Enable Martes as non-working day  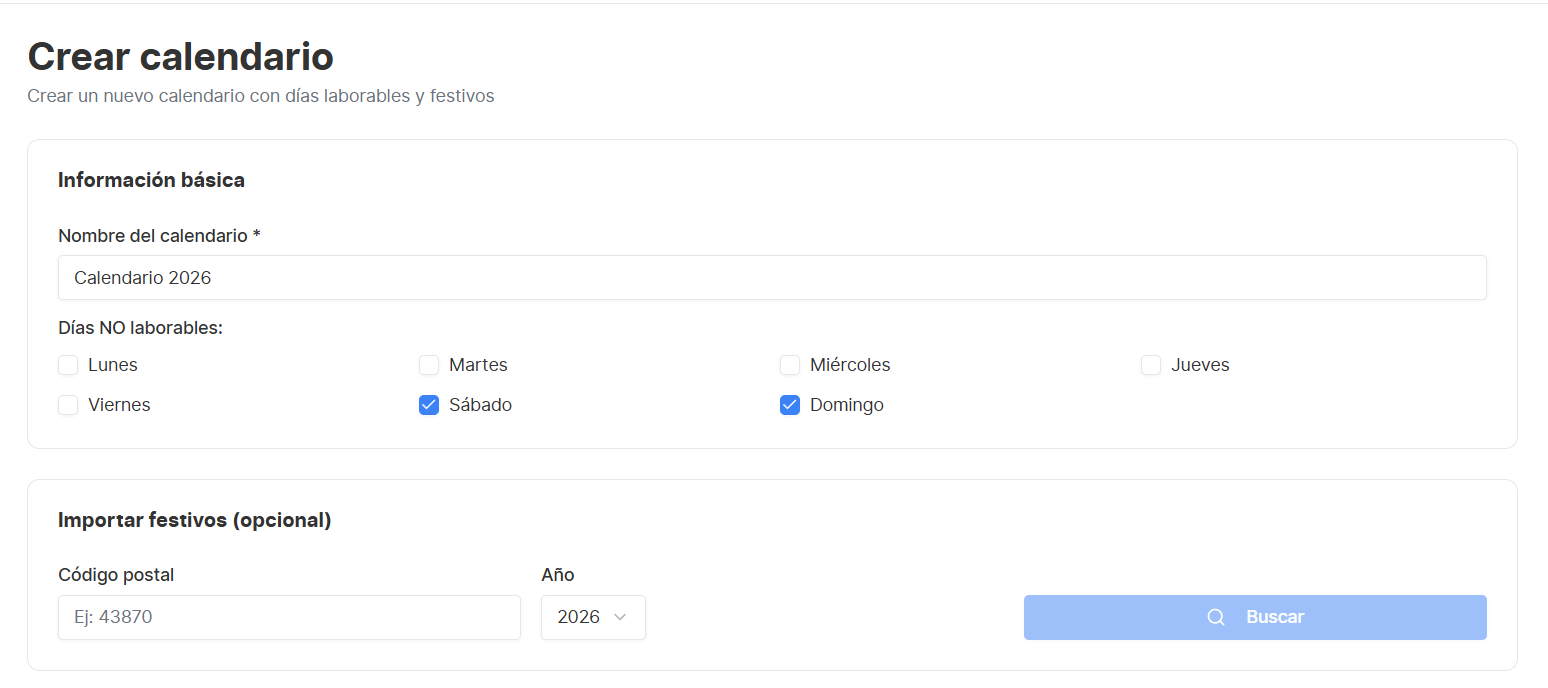point(429,365)
